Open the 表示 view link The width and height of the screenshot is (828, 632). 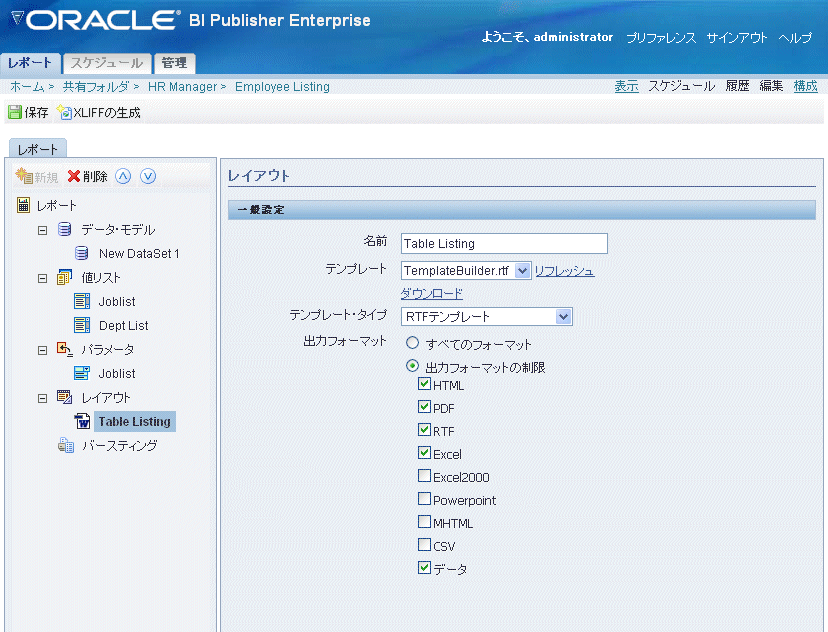627,86
